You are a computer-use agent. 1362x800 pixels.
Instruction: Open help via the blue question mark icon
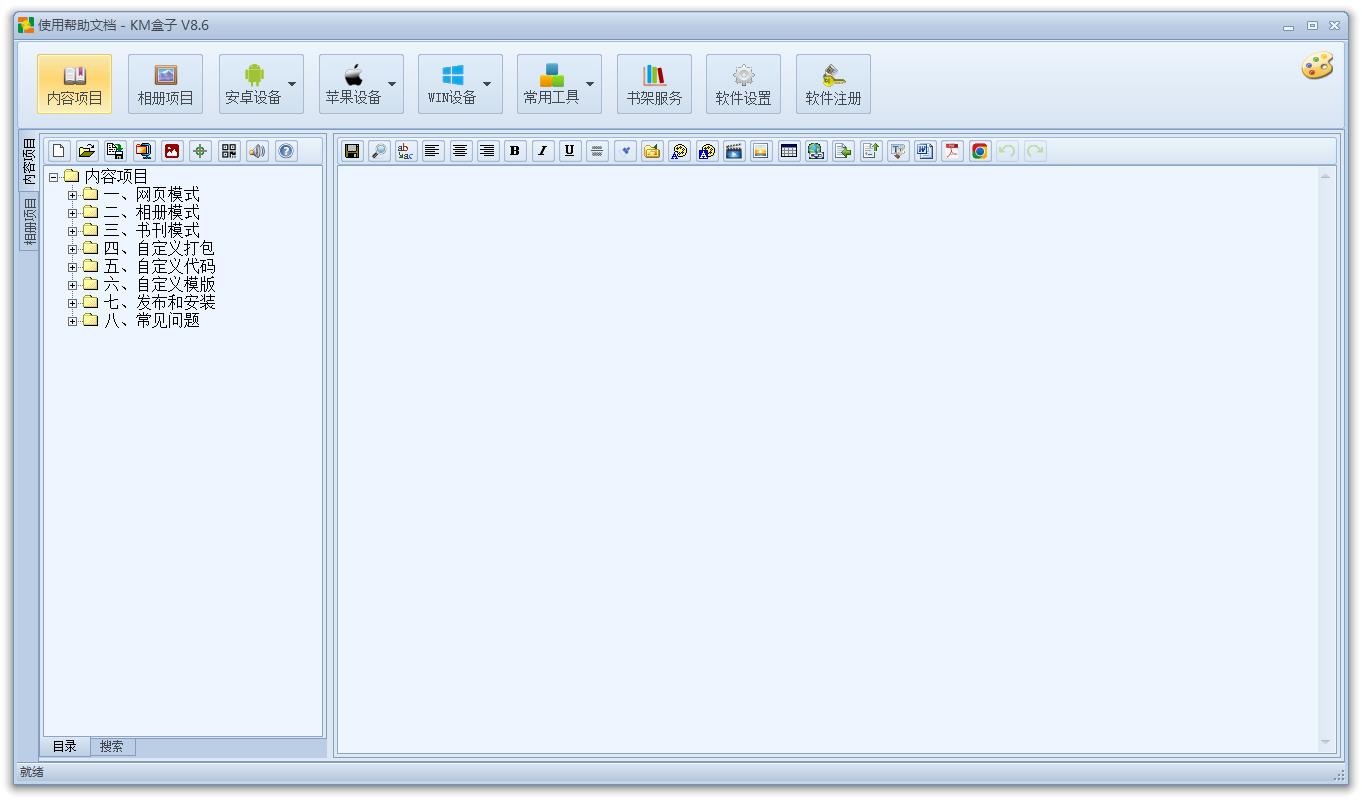click(286, 151)
